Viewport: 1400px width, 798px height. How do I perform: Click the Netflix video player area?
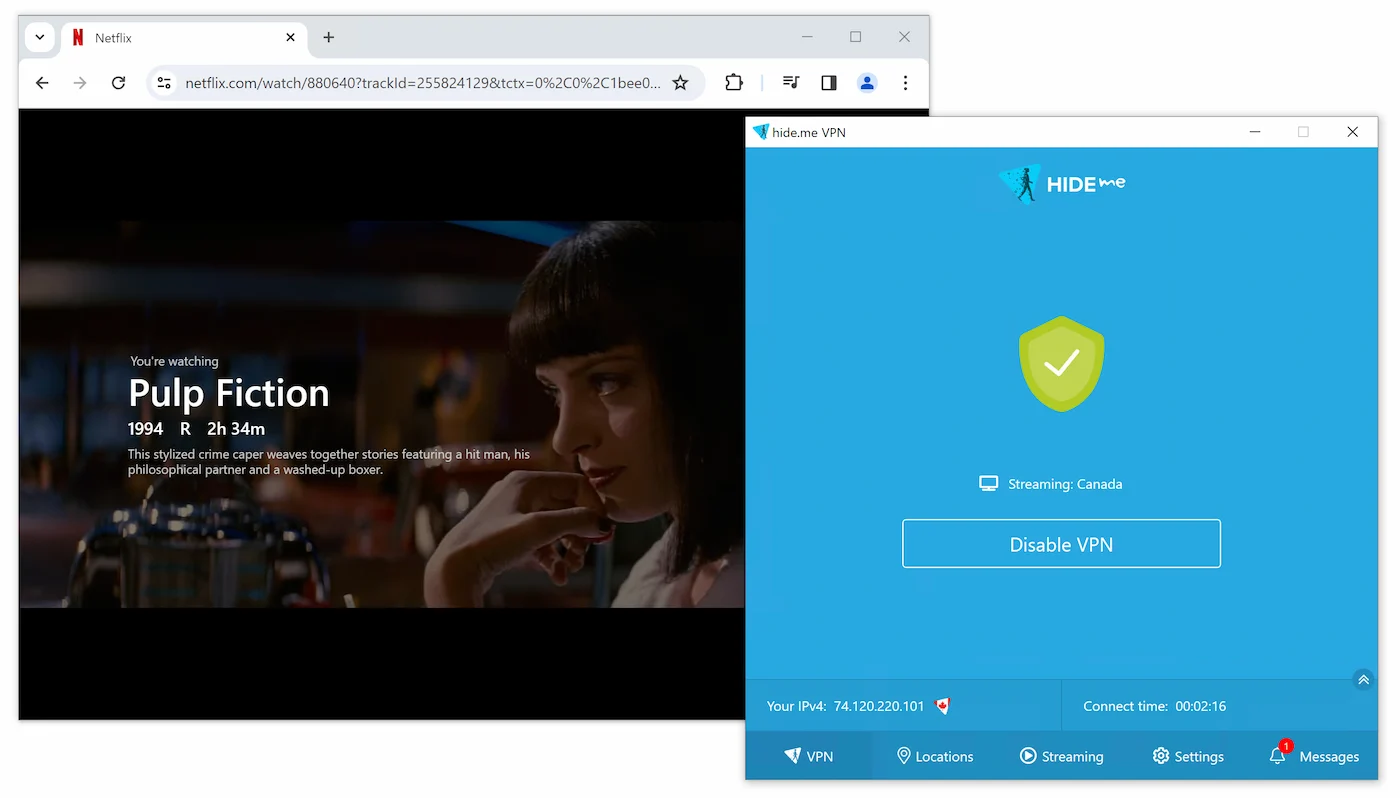tap(382, 414)
